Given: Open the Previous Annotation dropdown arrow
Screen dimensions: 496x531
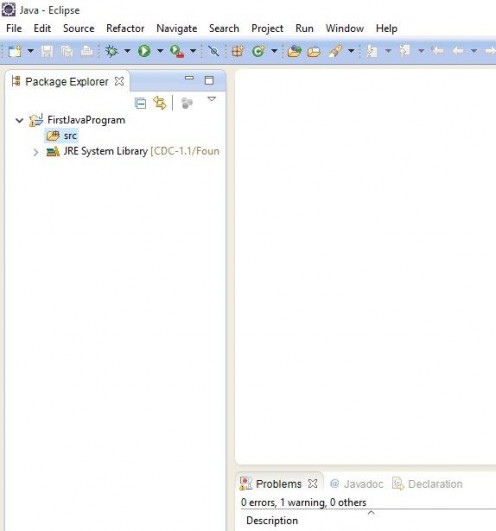Looking at the screenshot, I should (x=421, y=51).
